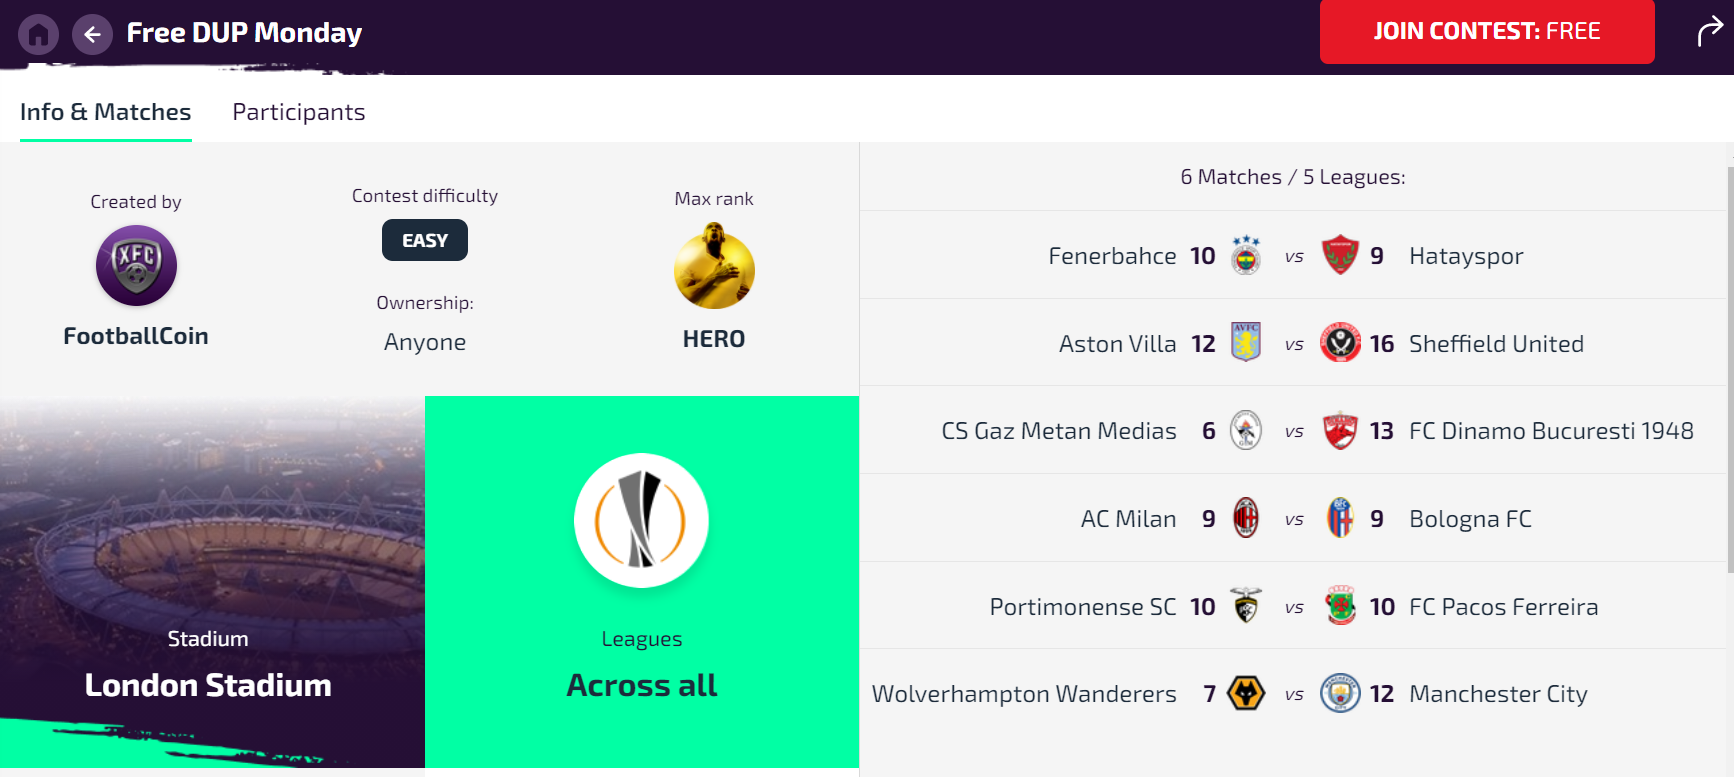Viewport: 1734px width, 777px height.
Task: Switch to the Participants tab
Action: [299, 112]
